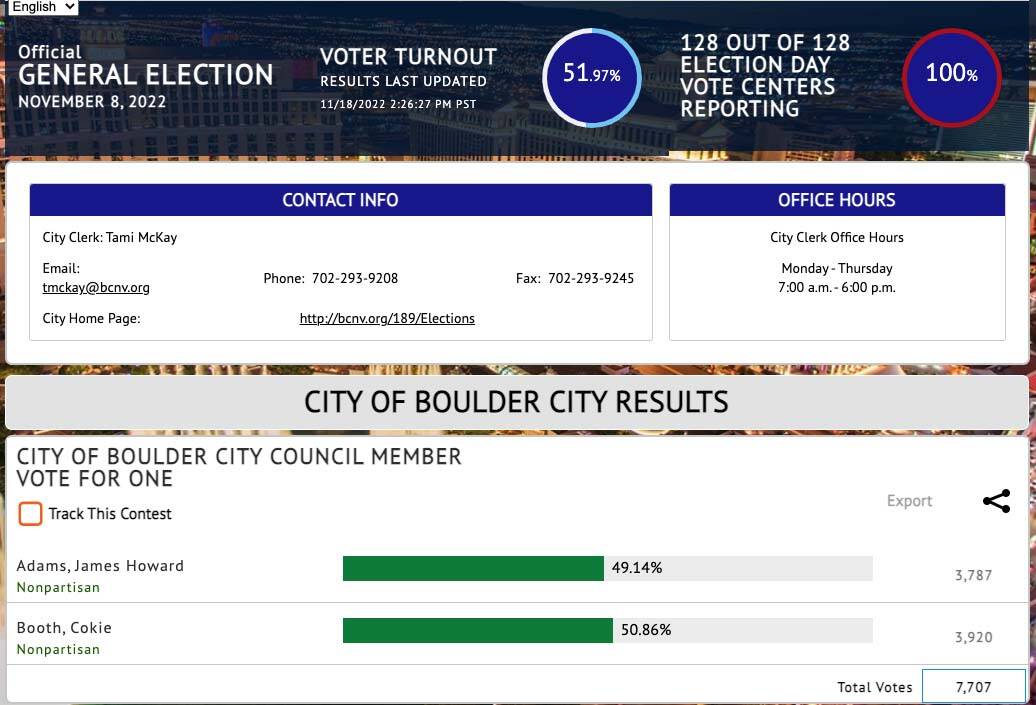The image size is (1036, 705).
Task: Select candidate name Adams, James Howard
Action: [x=100, y=566]
